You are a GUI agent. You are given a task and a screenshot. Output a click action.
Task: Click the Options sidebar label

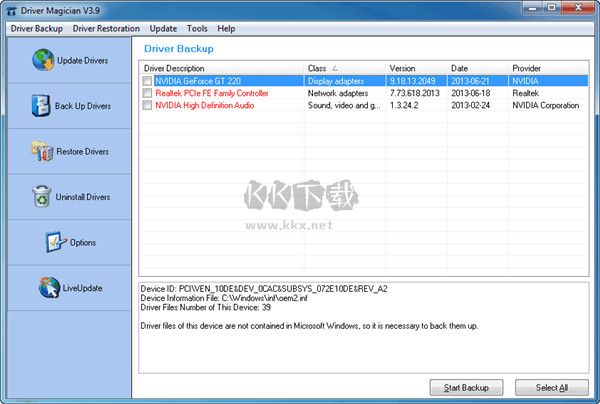[x=83, y=243]
